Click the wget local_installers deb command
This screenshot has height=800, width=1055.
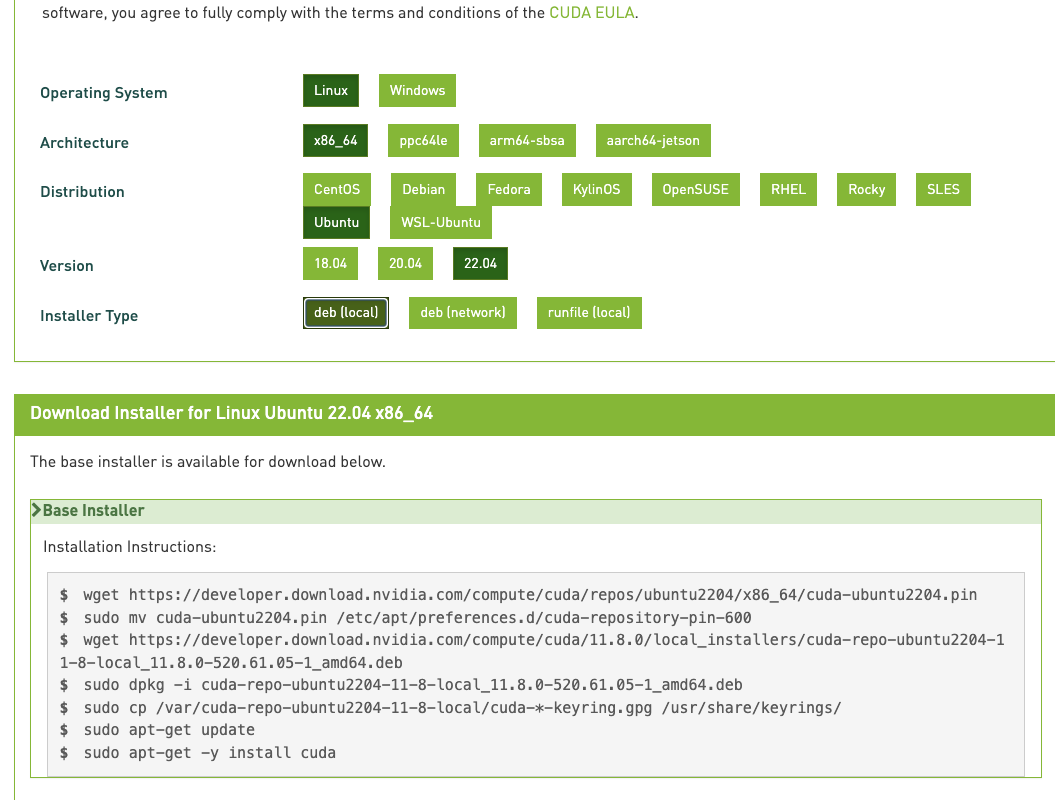pyautogui.click(x=532, y=651)
